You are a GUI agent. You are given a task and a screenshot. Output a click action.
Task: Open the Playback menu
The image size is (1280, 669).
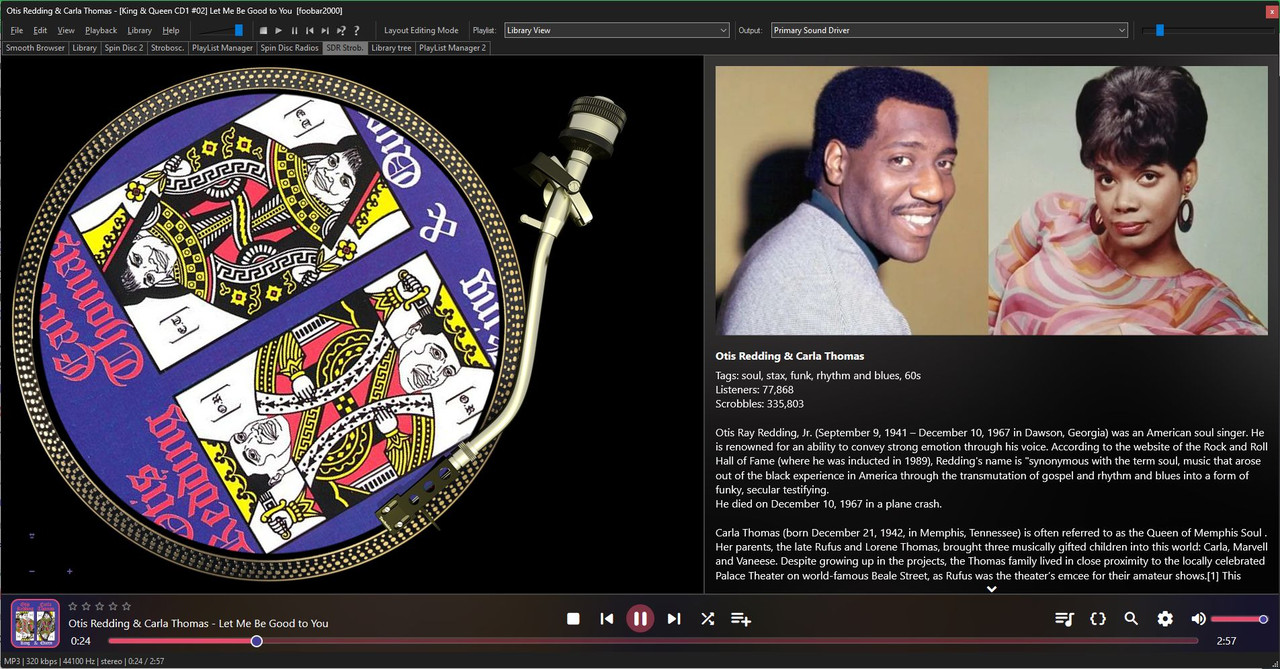point(101,30)
